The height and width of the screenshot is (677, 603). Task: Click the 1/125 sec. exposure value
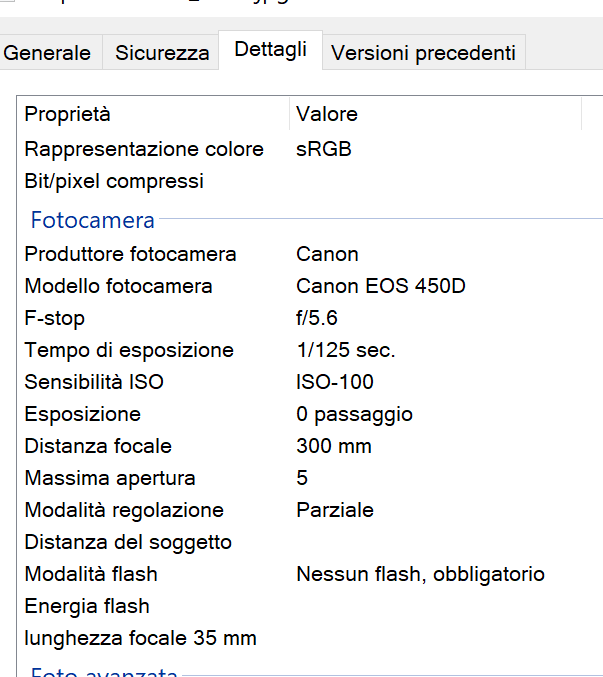pos(346,350)
